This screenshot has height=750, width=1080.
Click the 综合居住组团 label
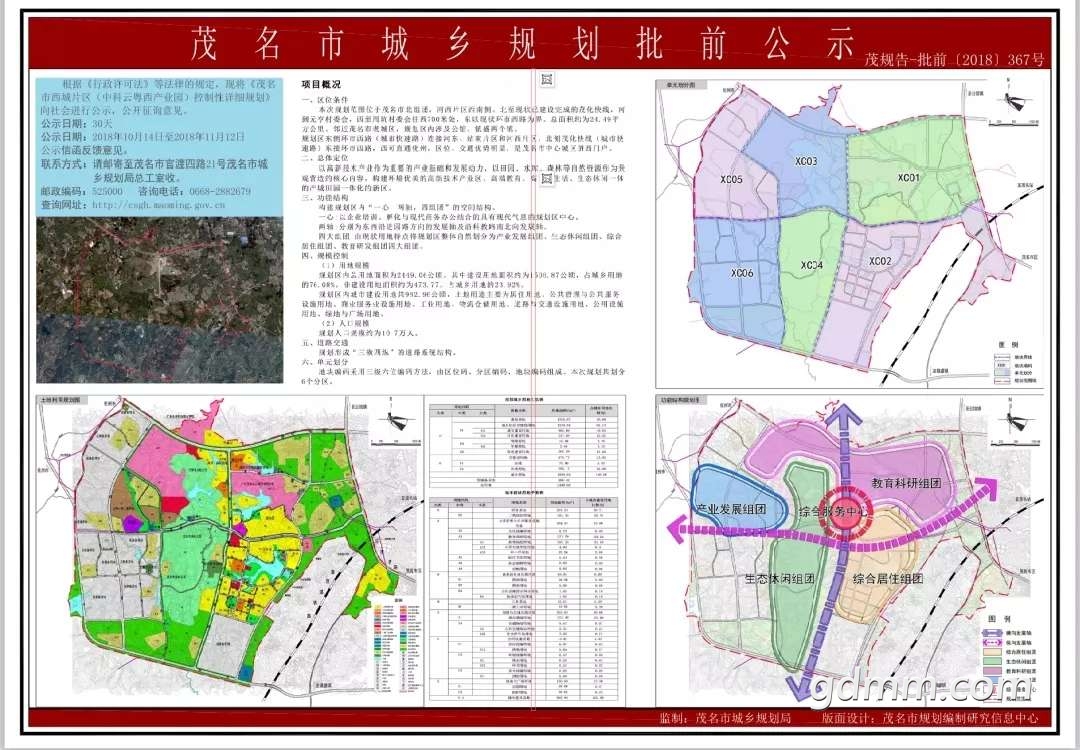click(888, 579)
